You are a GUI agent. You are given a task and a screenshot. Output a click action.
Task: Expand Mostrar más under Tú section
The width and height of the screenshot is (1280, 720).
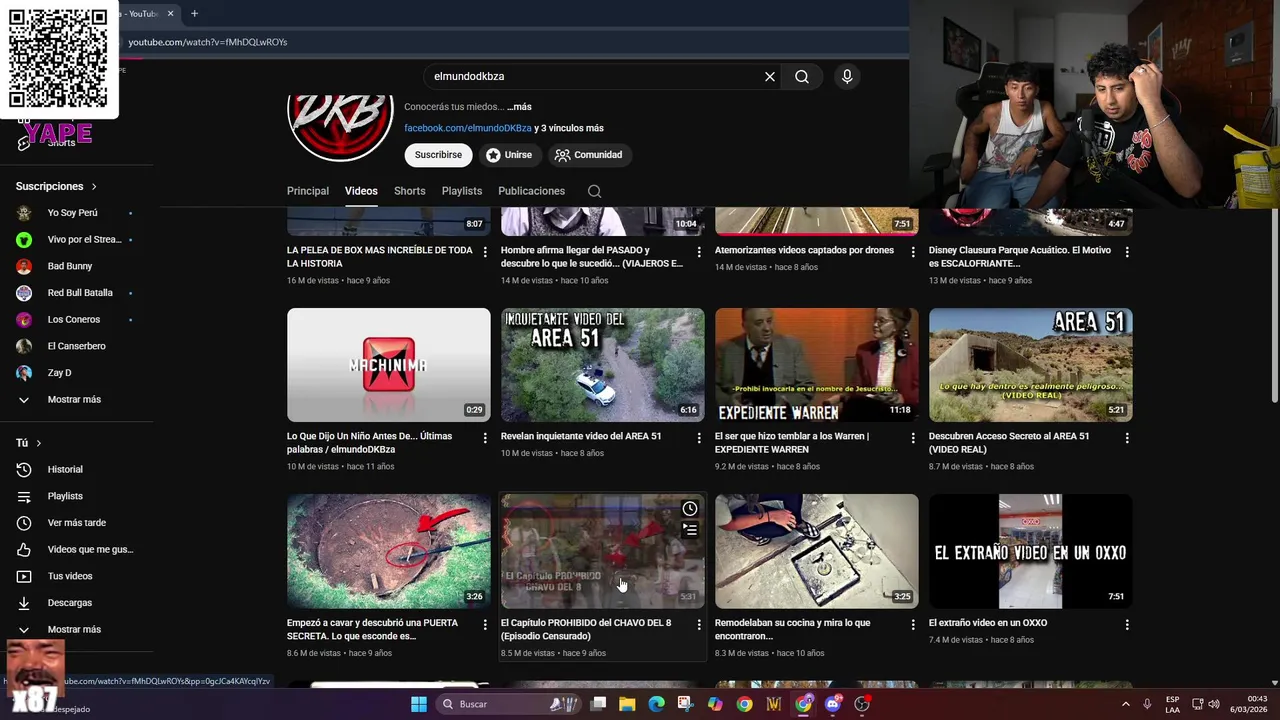75,630
